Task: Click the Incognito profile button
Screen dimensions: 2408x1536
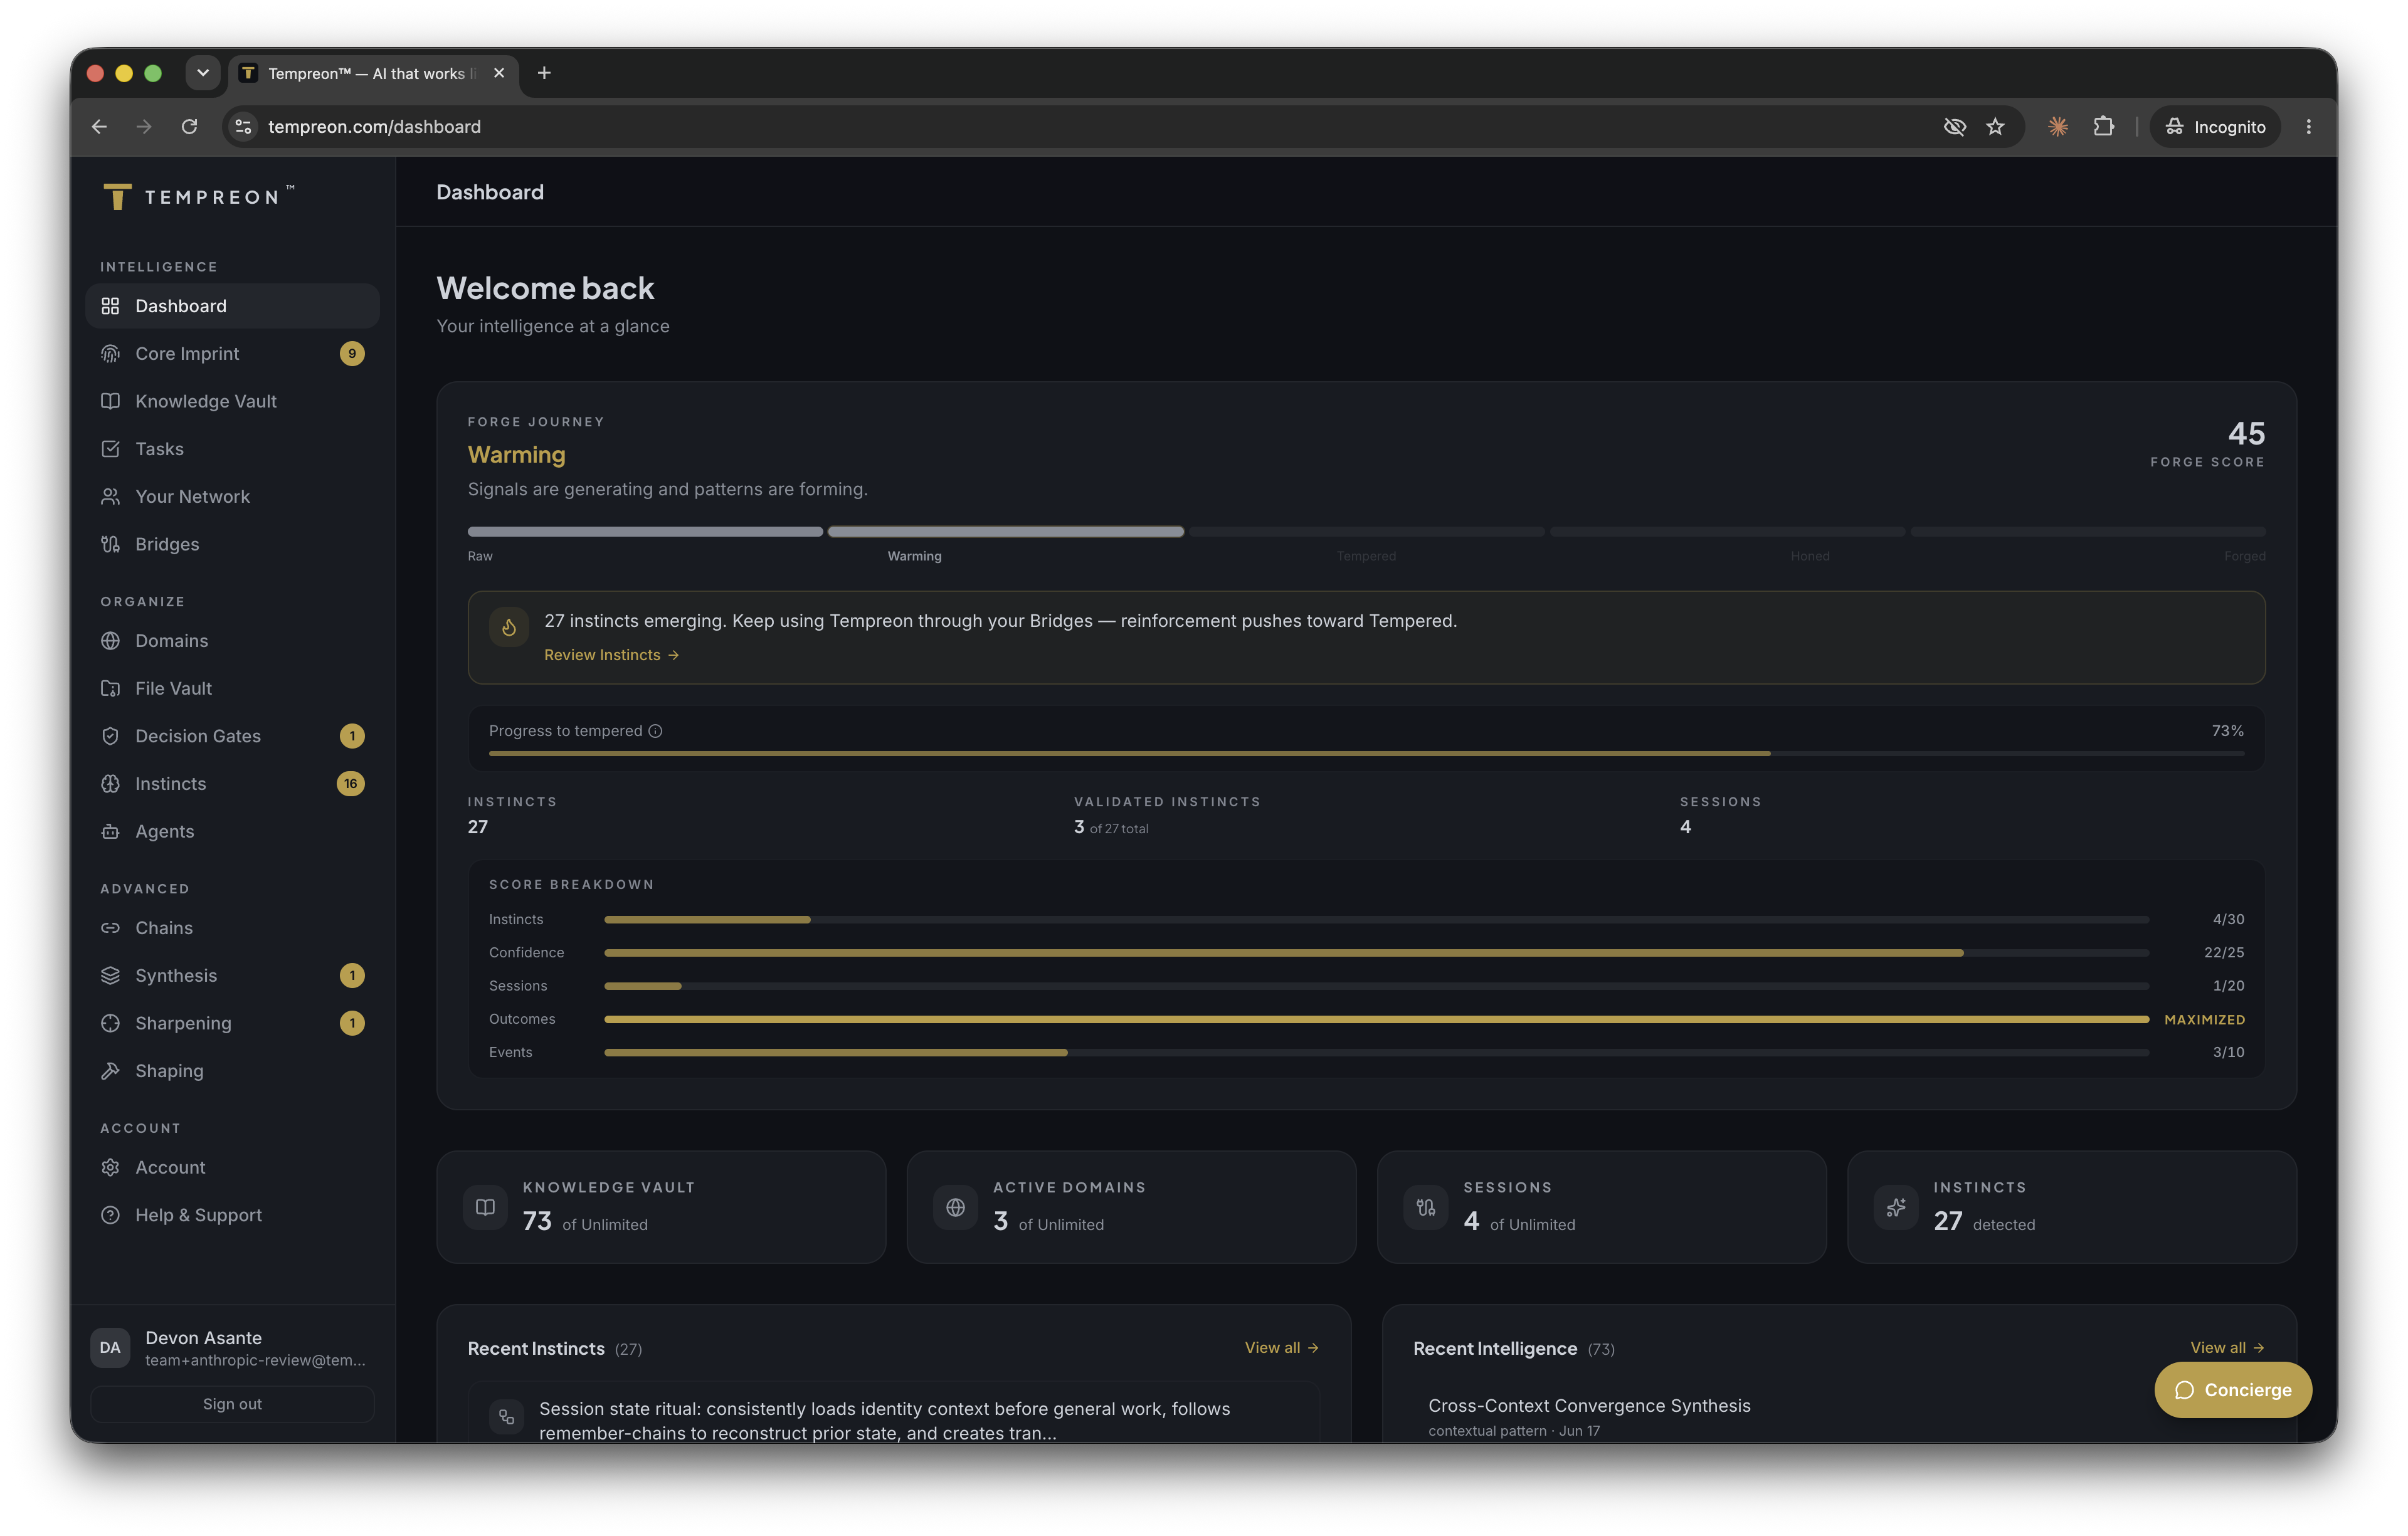Action: (2215, 127)
